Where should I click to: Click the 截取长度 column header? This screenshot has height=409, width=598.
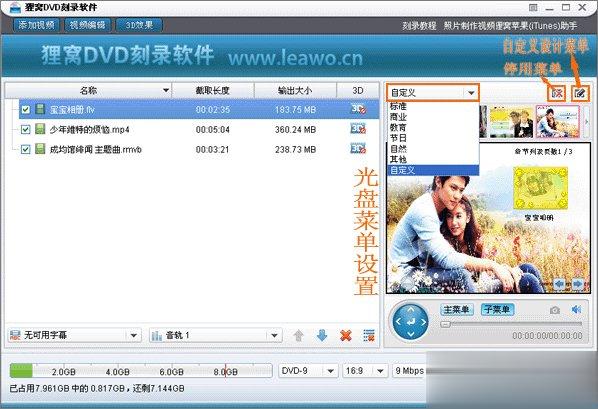click(x=213, y=90)
